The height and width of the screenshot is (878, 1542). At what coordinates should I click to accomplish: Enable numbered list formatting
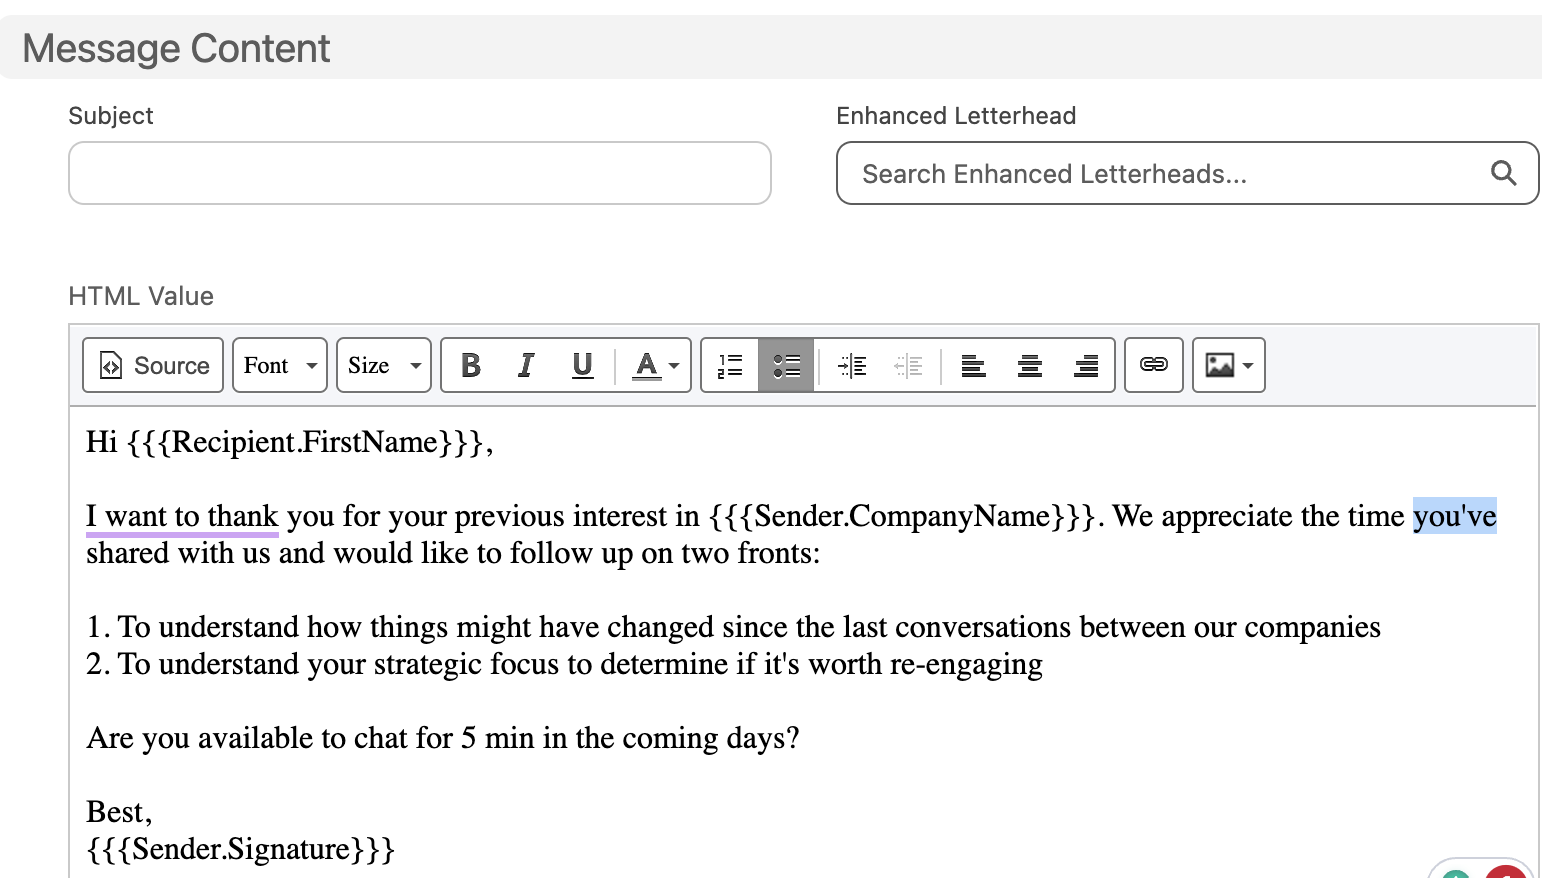729,365
